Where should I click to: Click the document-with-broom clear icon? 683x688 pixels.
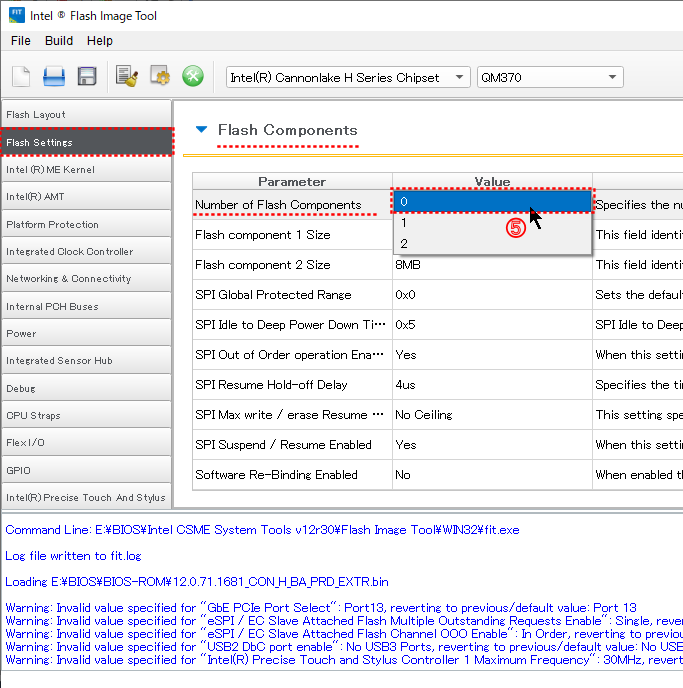[126, 77]
